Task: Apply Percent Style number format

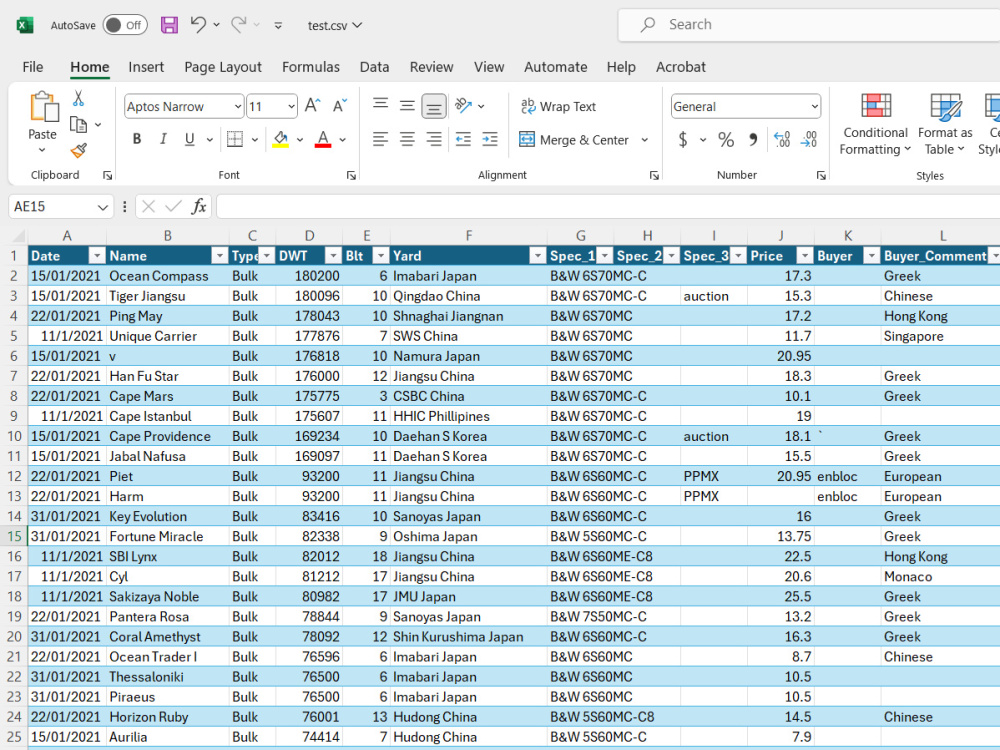Action: tap(726, 140)
